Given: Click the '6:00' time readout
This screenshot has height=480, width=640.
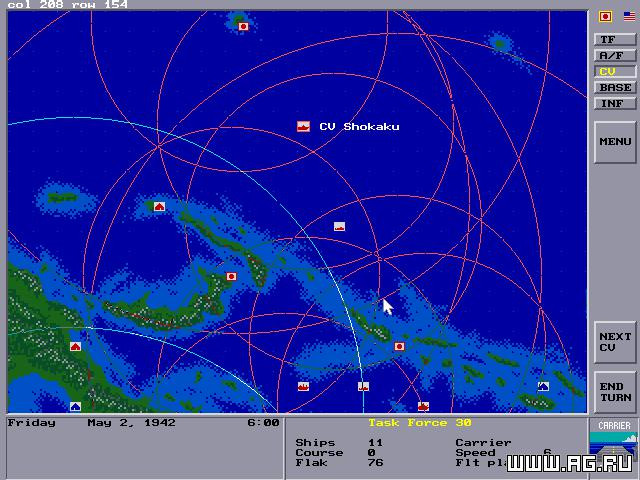Looking at the screenshot, I should pos(263,423).
